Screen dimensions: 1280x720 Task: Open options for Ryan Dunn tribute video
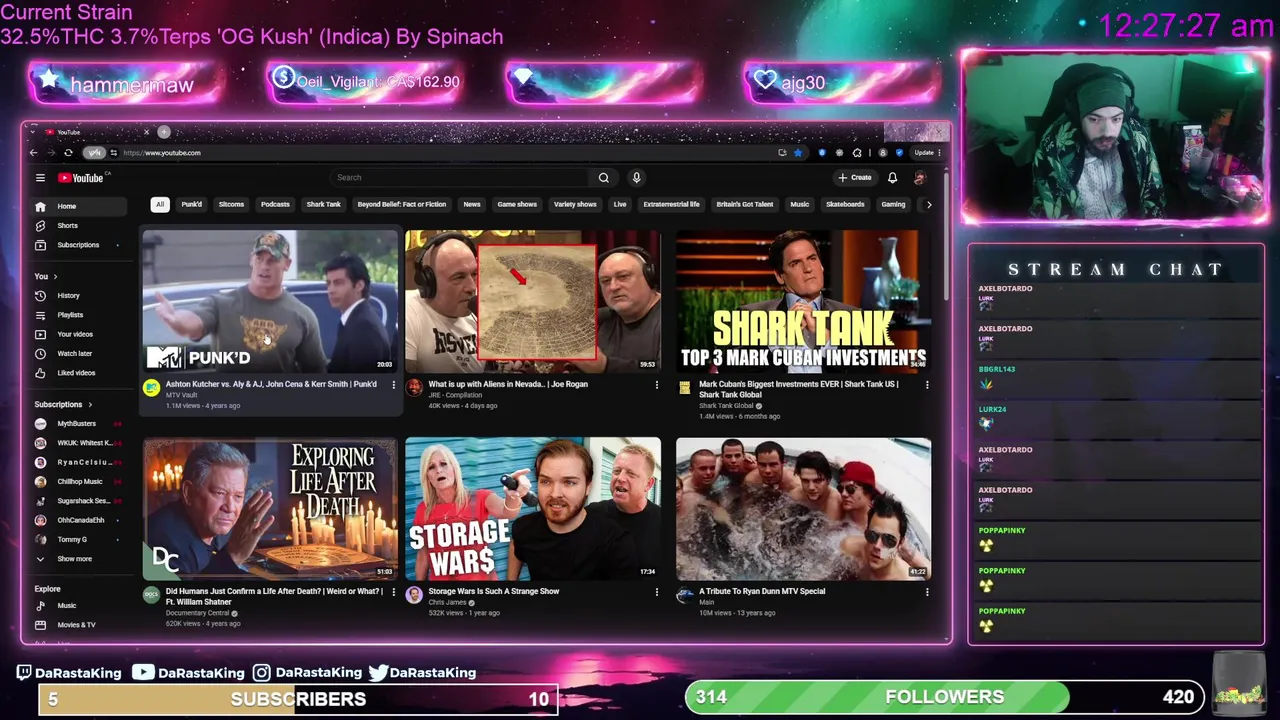coord(927,592)
